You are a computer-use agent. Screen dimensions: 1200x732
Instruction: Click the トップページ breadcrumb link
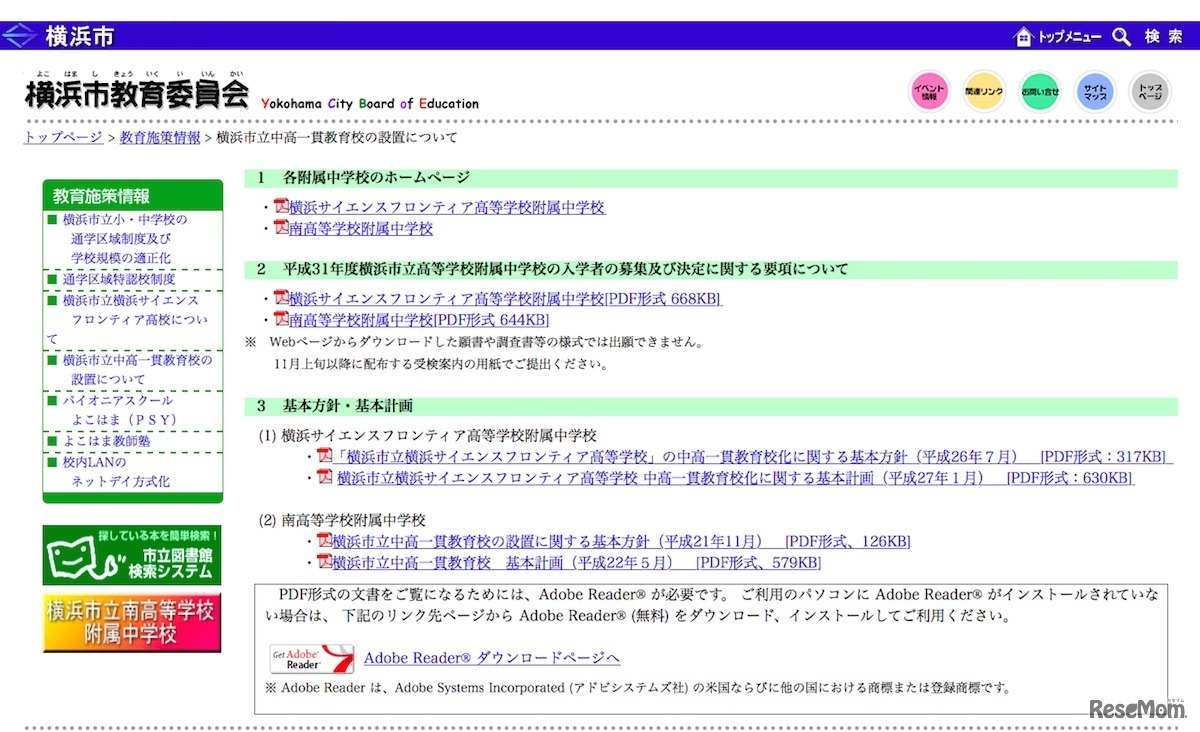[62, 137]
